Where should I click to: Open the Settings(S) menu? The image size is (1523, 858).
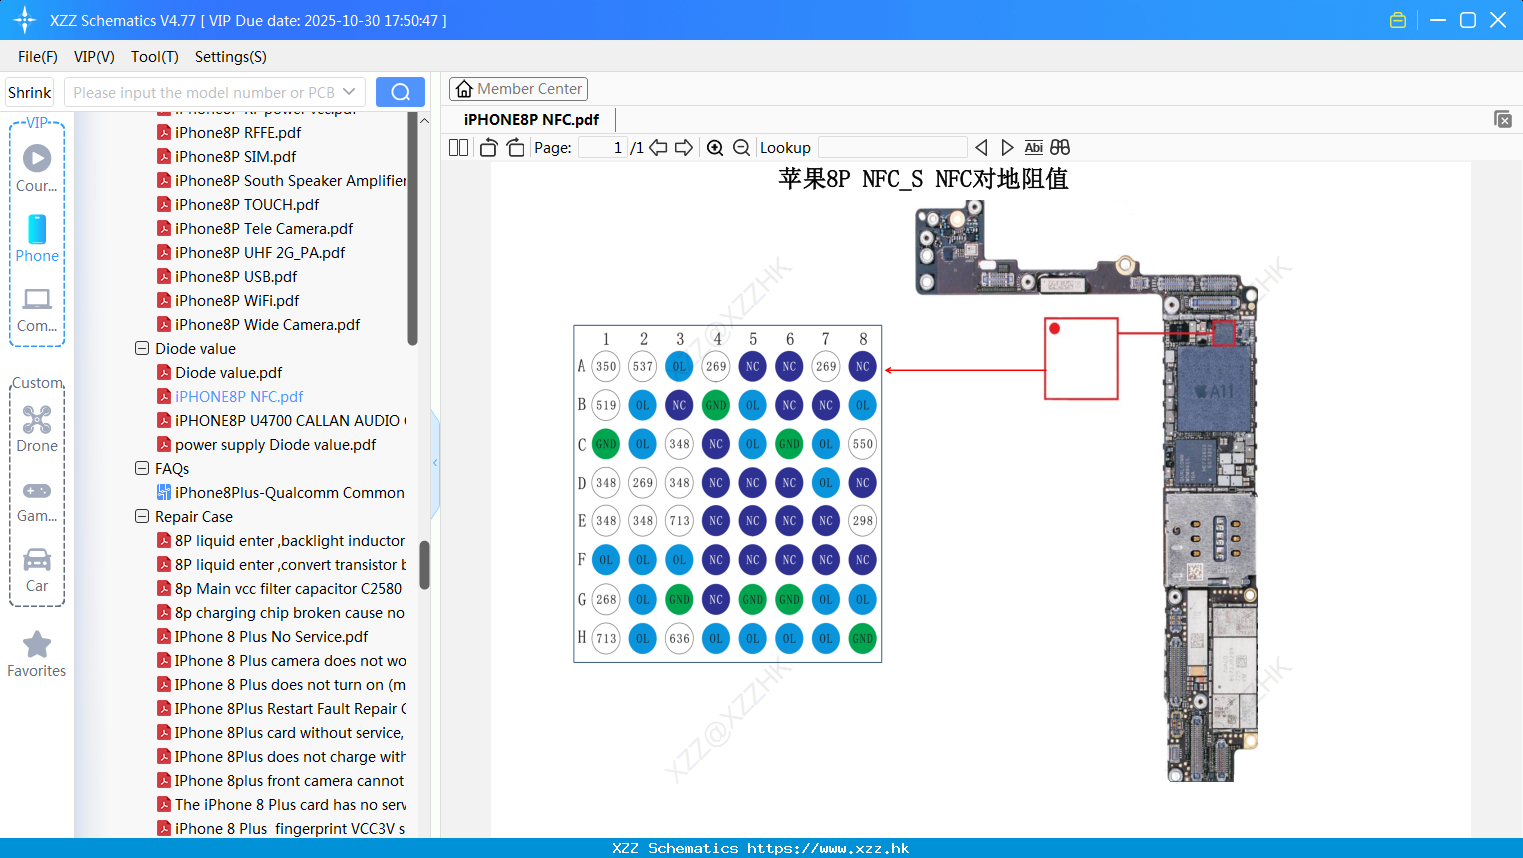click(x=231, y=57)
